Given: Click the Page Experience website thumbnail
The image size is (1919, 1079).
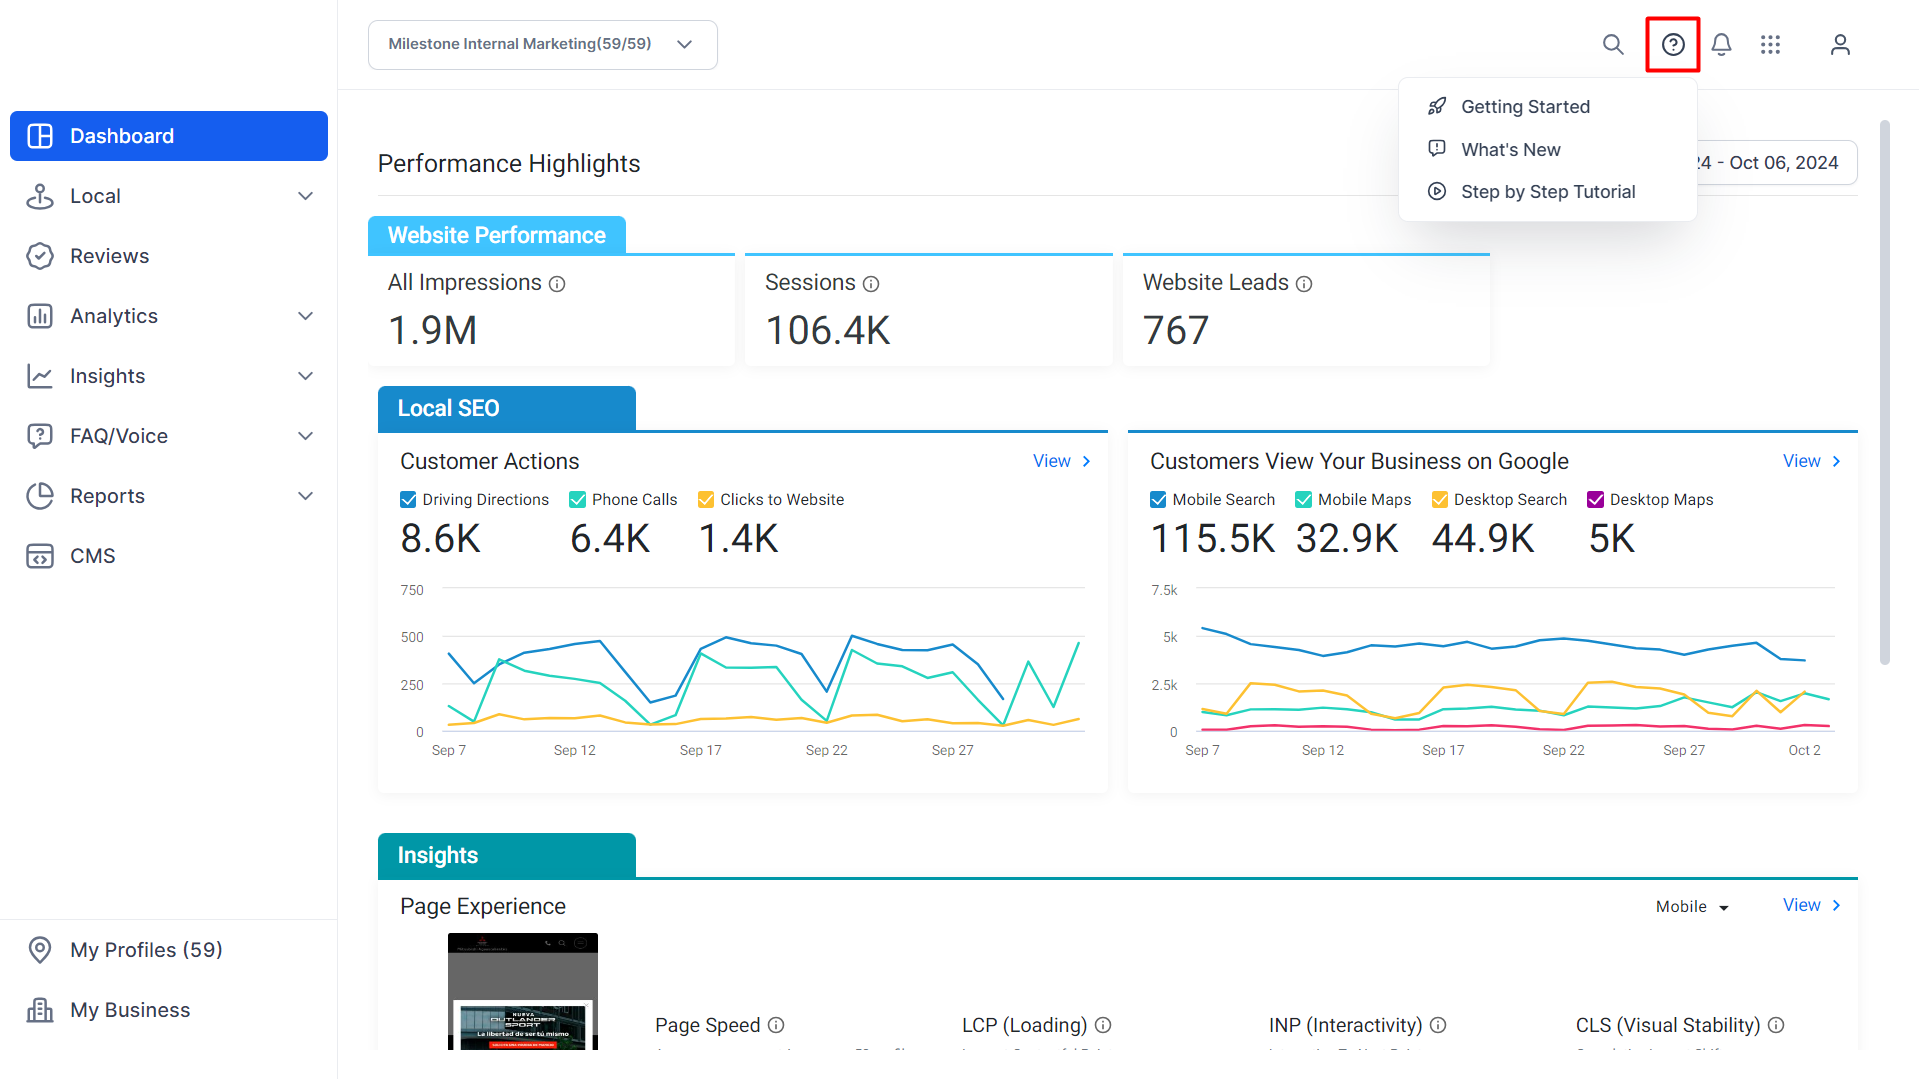Looking at the screenshot, I should pos(522,991).
